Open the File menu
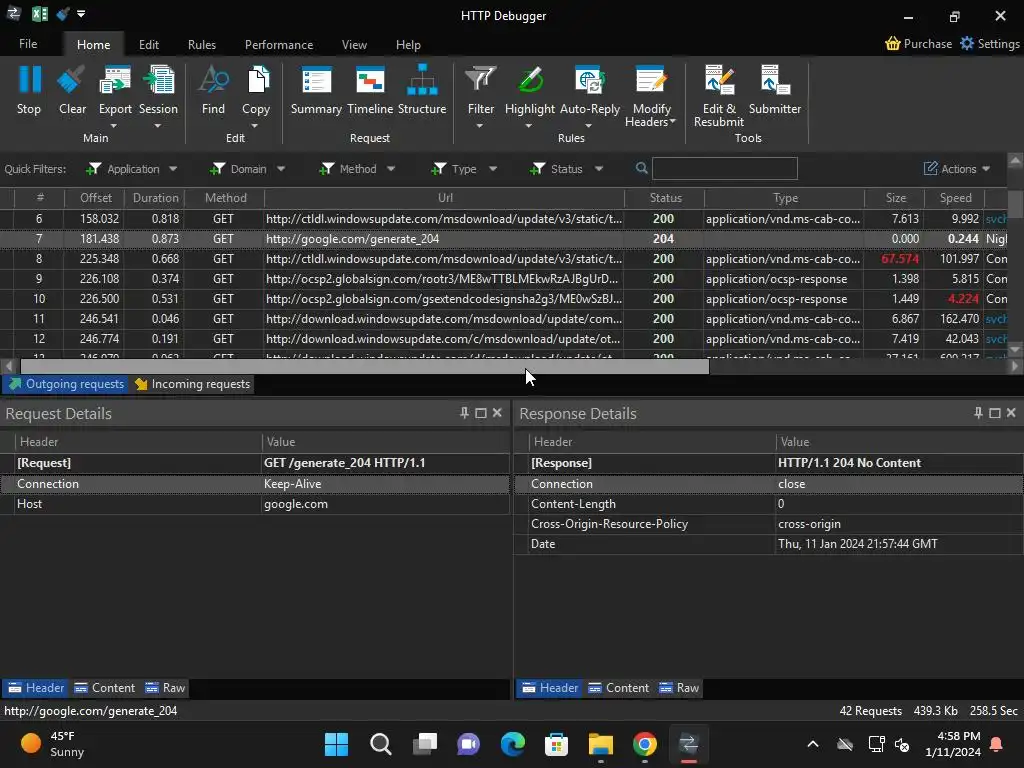This screenshot has width=1024, height=768. (x=28, y=44)
